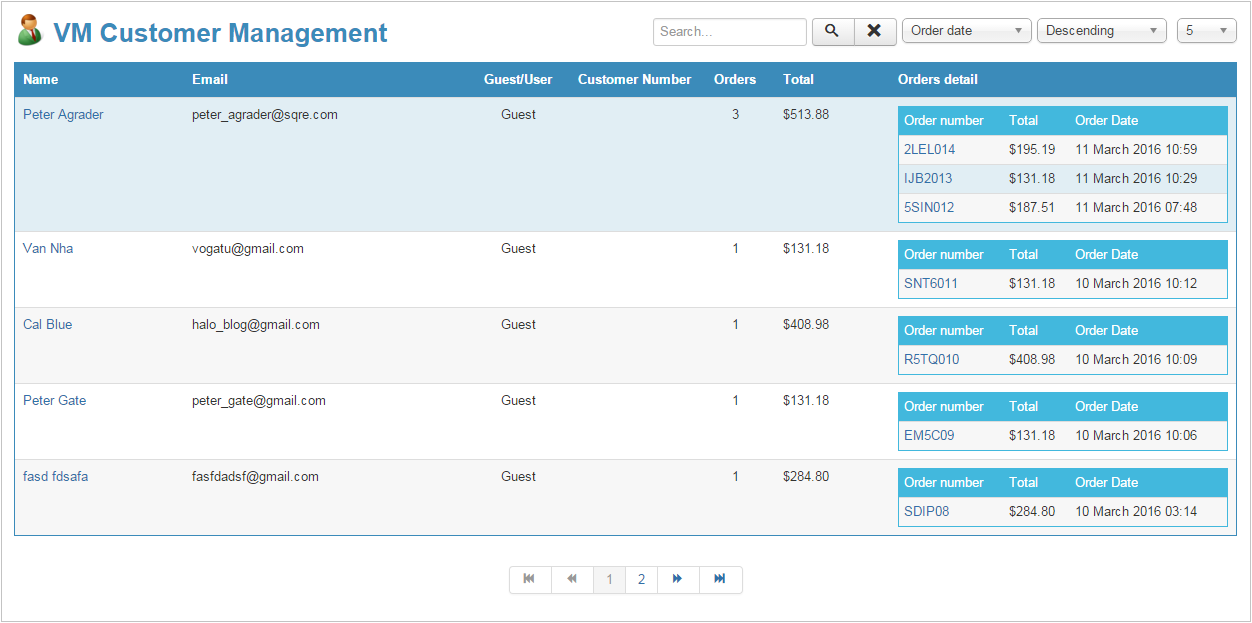This screenshot has width=1252, height=623.
Task: Click date 10 March 2016 10:09
Action: pyautogui.click(x=1136, y=360)
